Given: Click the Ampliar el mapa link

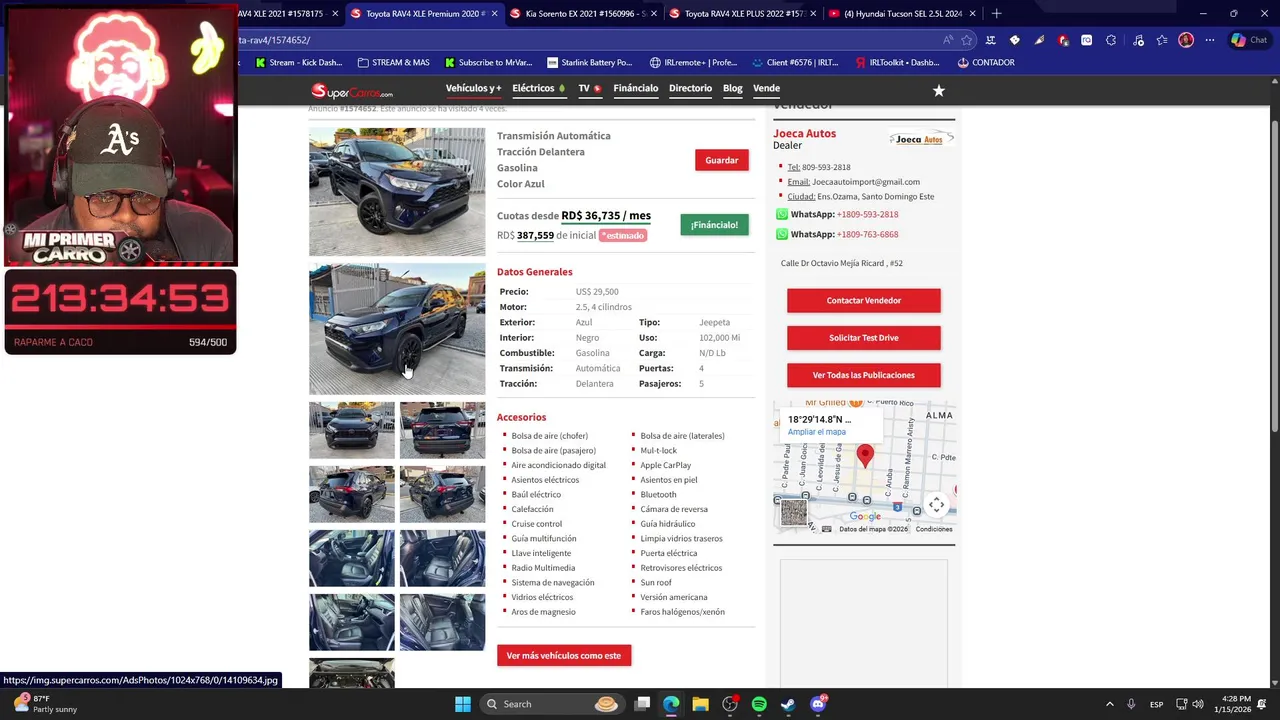Looking at the screenshot, I should (817, 432).
